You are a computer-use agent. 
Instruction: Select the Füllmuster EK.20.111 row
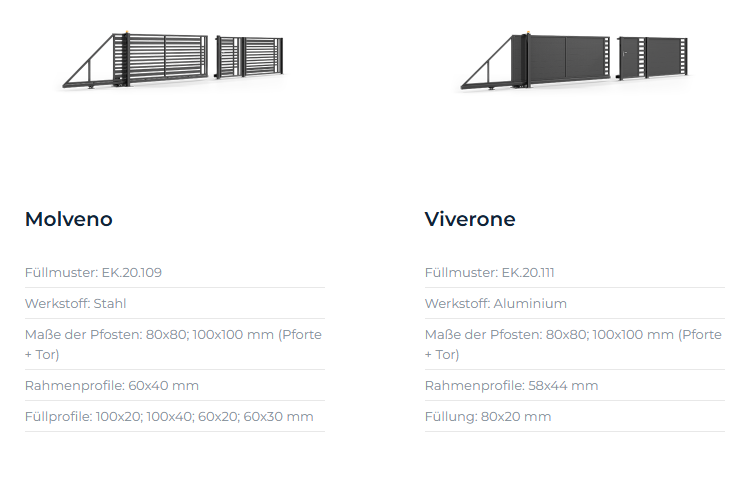491,272
